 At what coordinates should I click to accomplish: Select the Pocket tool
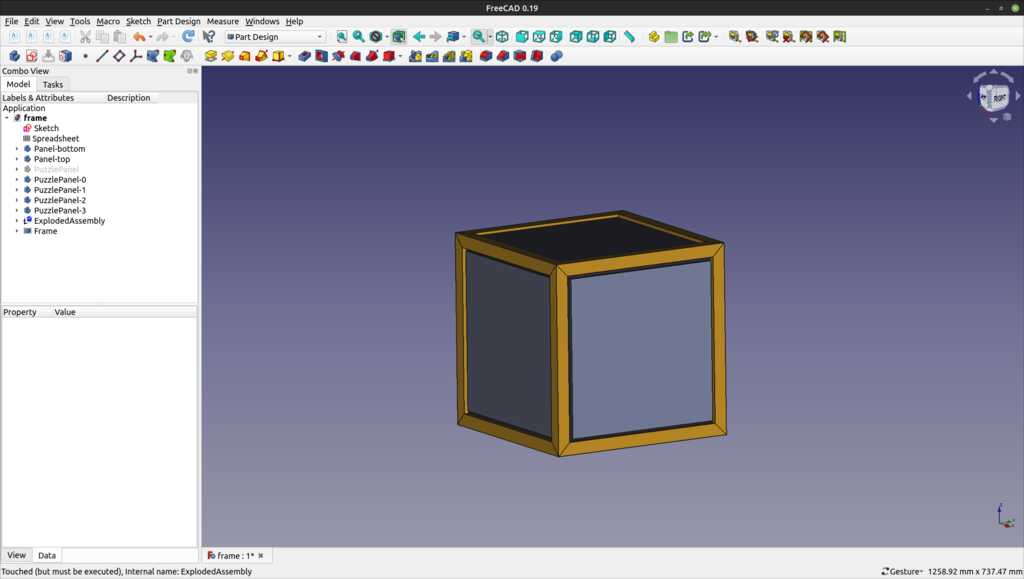click(304, 56)
